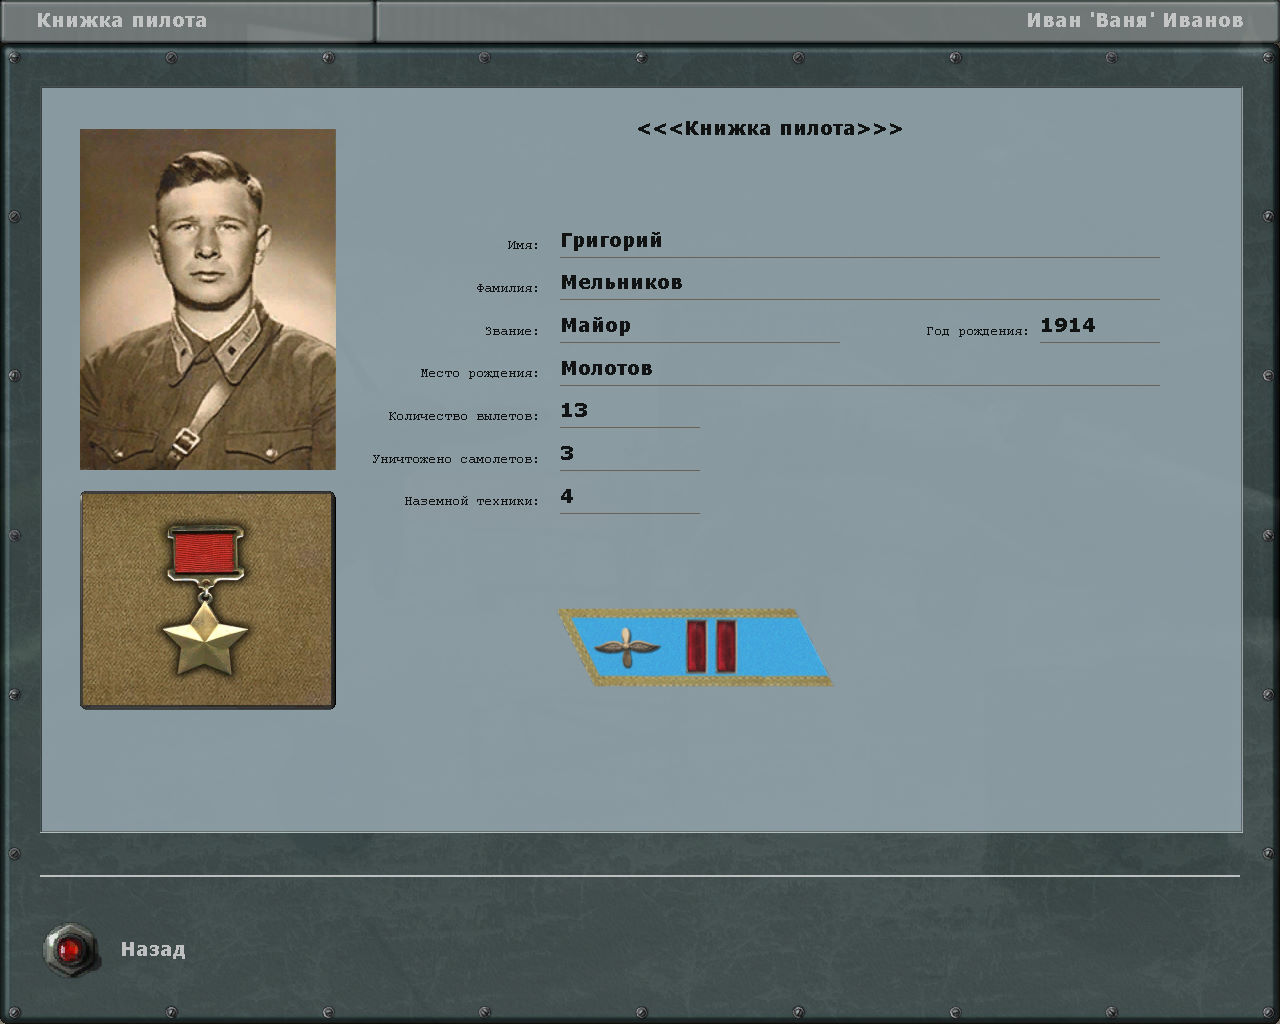Click the Hero of the Soviet Union gold star medal
The image size is (1280, 1024).
click(x=207, y=599)
